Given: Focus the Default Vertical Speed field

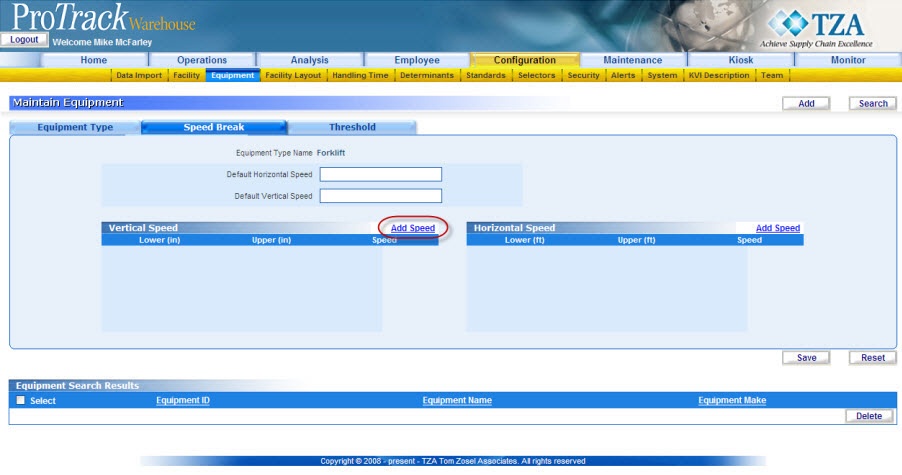Looking at the screenshot, I should [x=381, y=196].
